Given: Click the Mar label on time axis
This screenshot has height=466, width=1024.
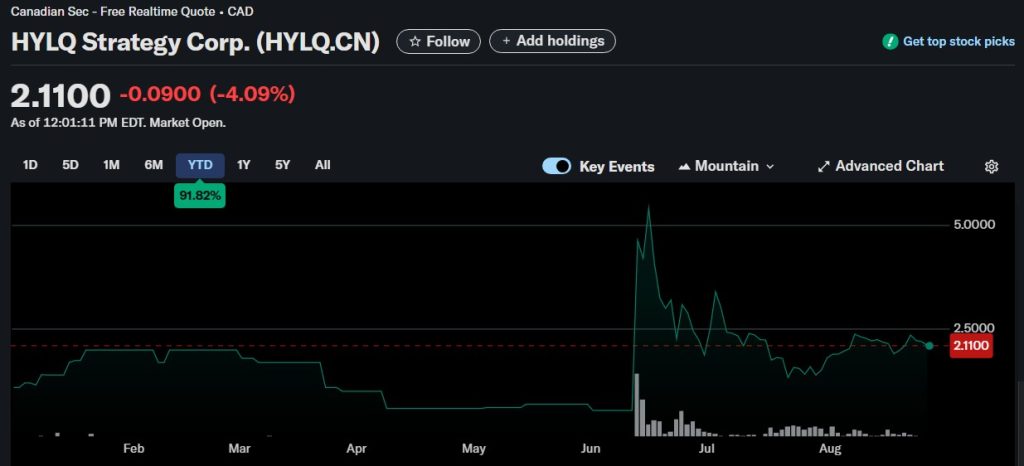Looking at the screenshot, I should [x=240, y=449].
